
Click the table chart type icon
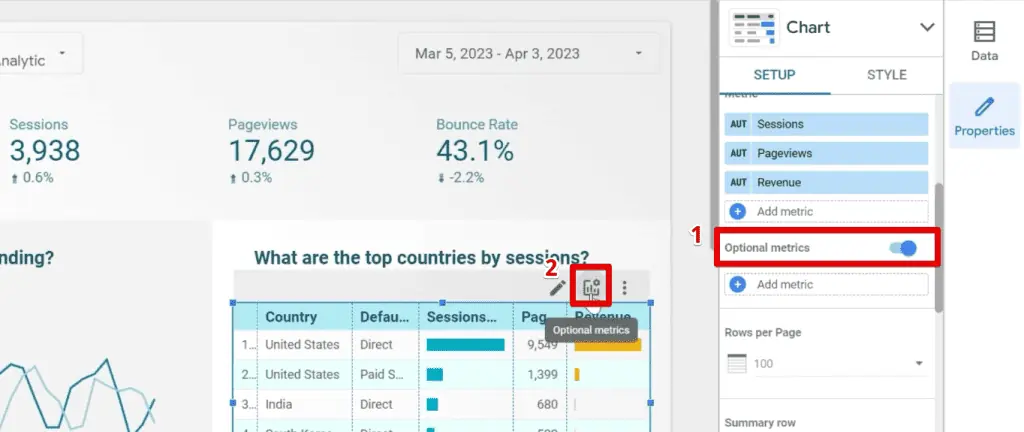tap(754, 27)
